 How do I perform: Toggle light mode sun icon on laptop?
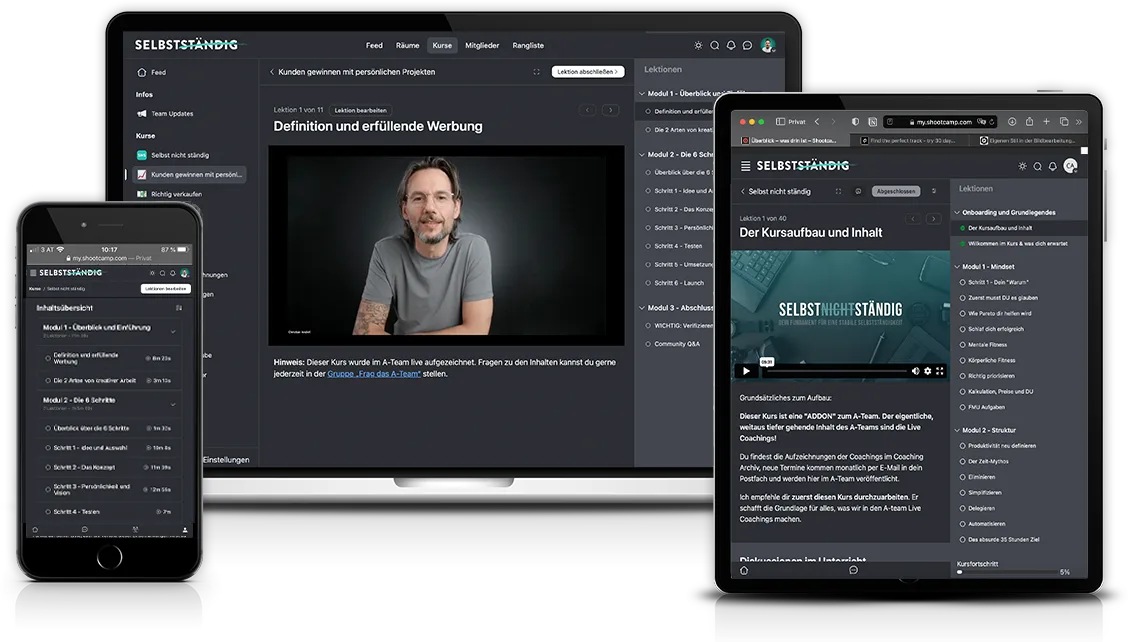698,45
